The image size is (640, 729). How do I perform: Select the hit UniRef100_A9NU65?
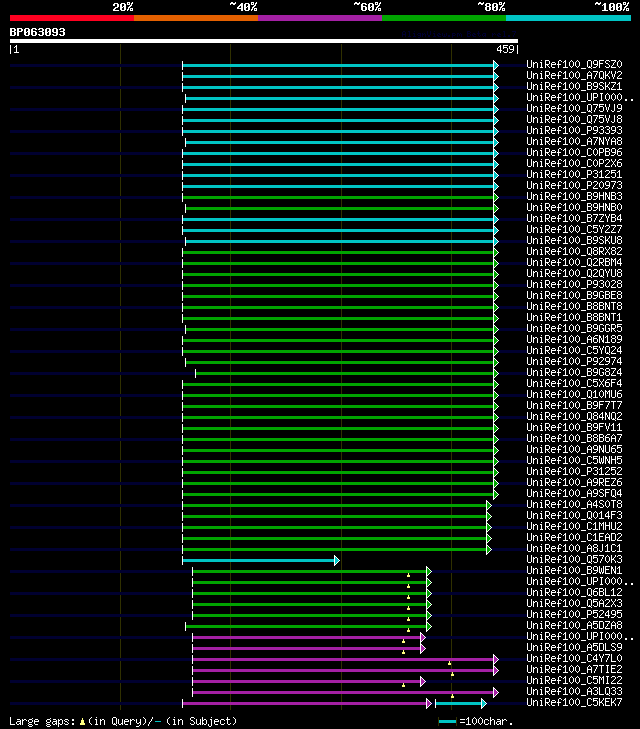pyautogui.click(x=574, y=450)
